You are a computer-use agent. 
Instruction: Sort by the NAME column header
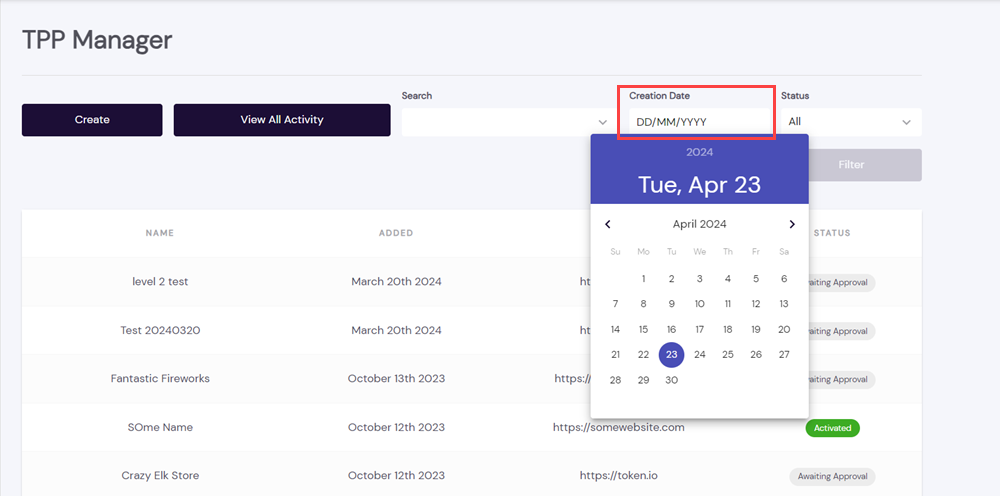160,233
